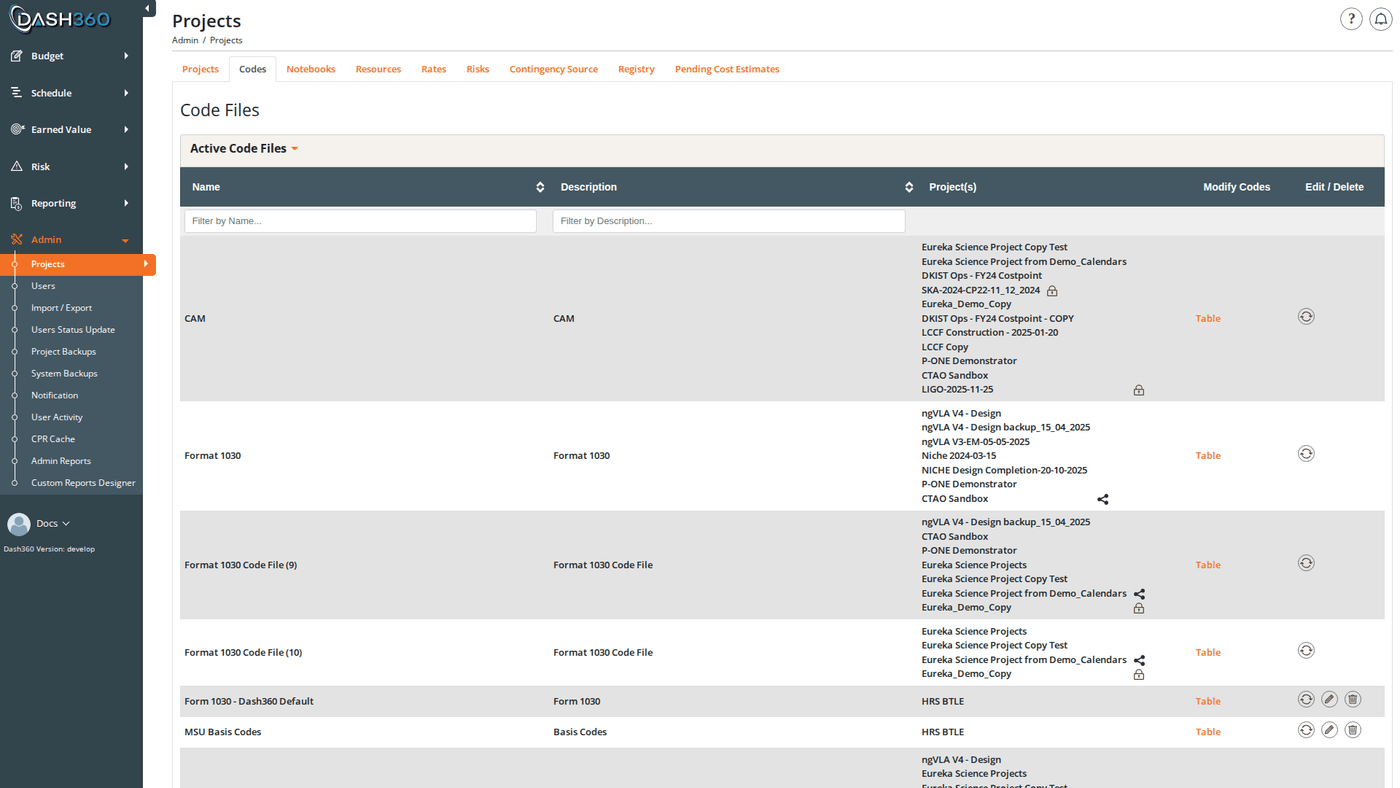Collapse the Admin sidebar menu
This screenshot has width=1400, height=788.
[x=71, y=240]
